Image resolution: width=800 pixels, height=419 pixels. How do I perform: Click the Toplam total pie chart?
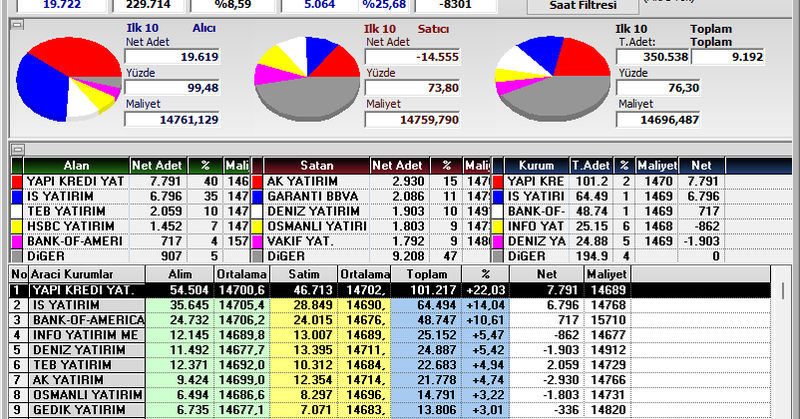coord(553,78)
